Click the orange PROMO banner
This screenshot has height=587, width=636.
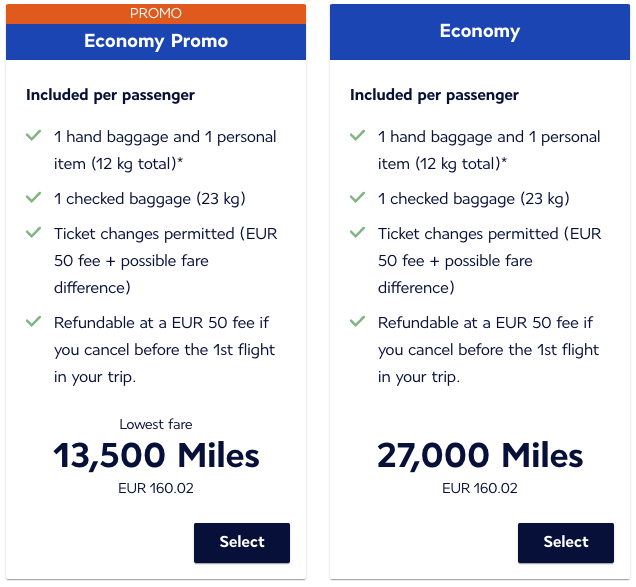pos(156,13)
